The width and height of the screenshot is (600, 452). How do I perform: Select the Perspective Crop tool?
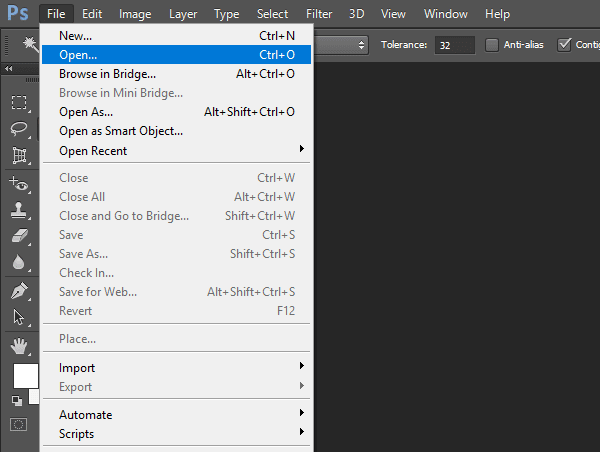(19, 155)
